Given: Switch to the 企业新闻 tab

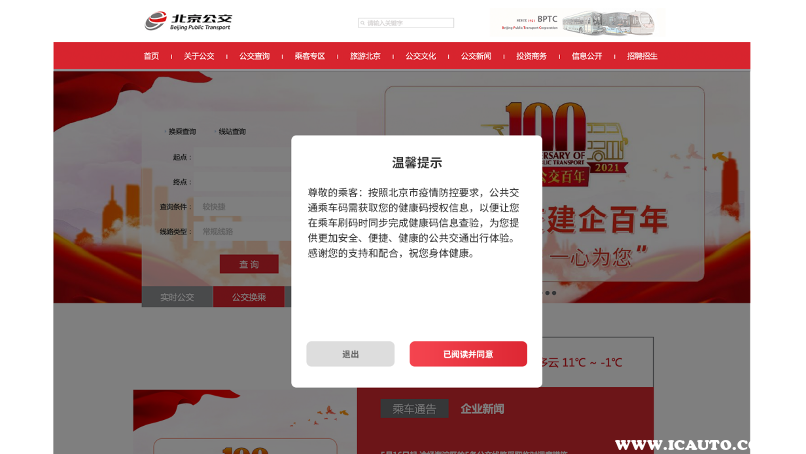Looking at the screenshot, I should coord(482,409).
